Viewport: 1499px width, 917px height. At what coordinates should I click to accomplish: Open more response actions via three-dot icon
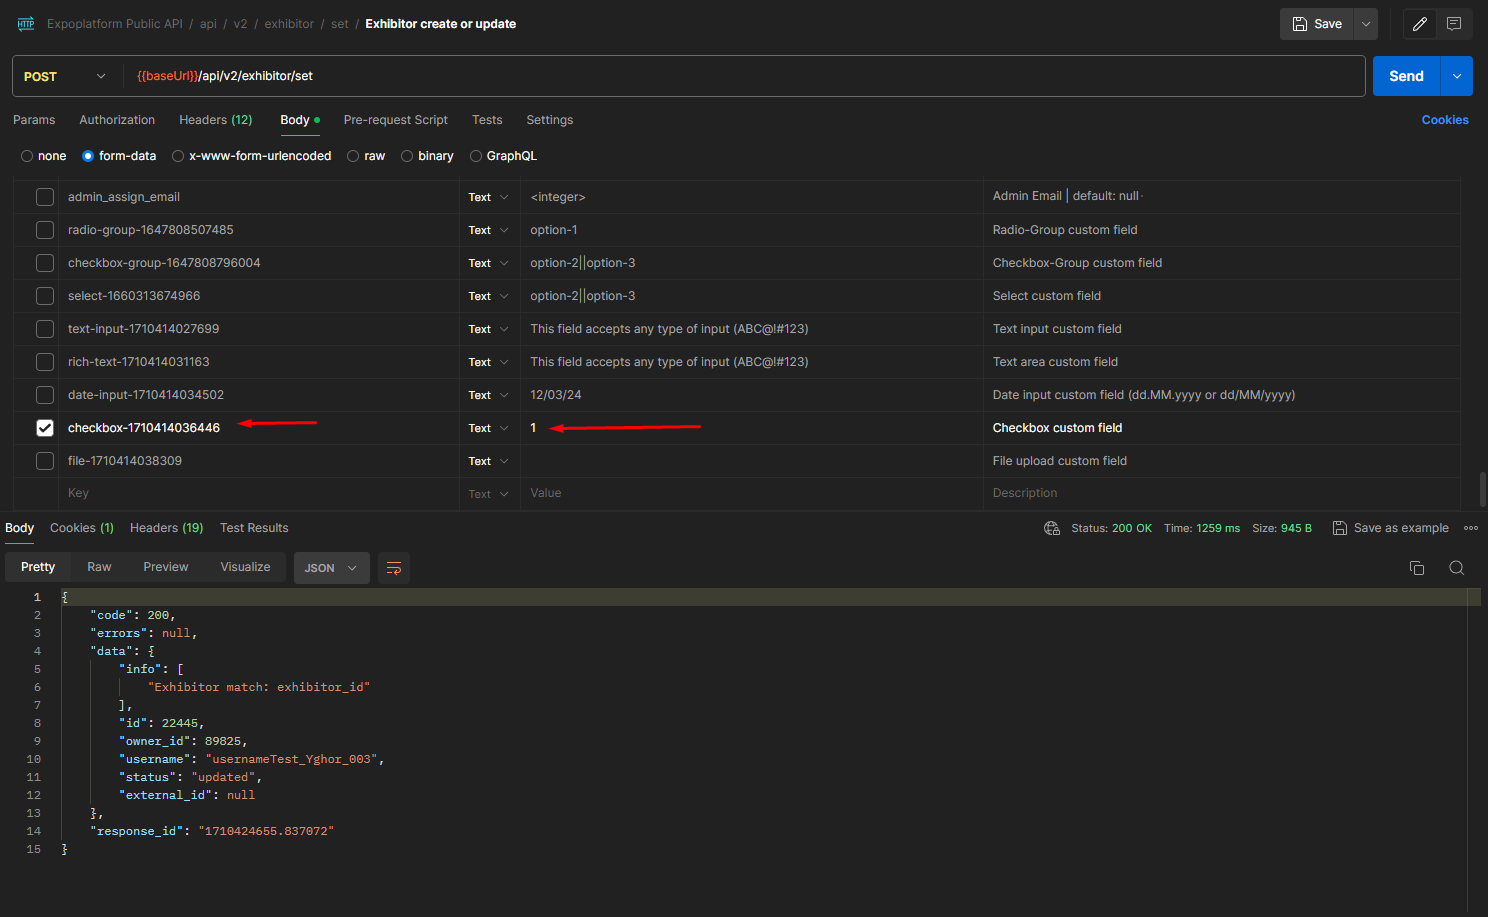coord(1470,528)
